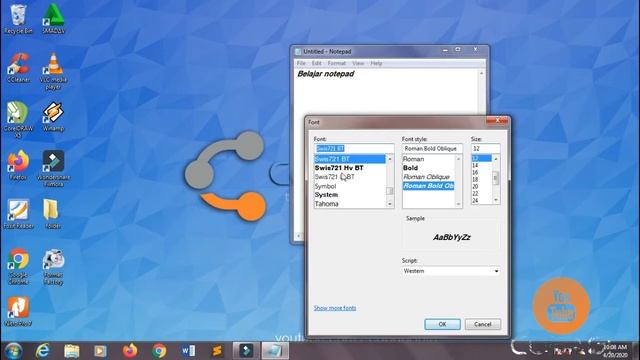Open the Notepad Format menu
640x360 pixels.
337,63
